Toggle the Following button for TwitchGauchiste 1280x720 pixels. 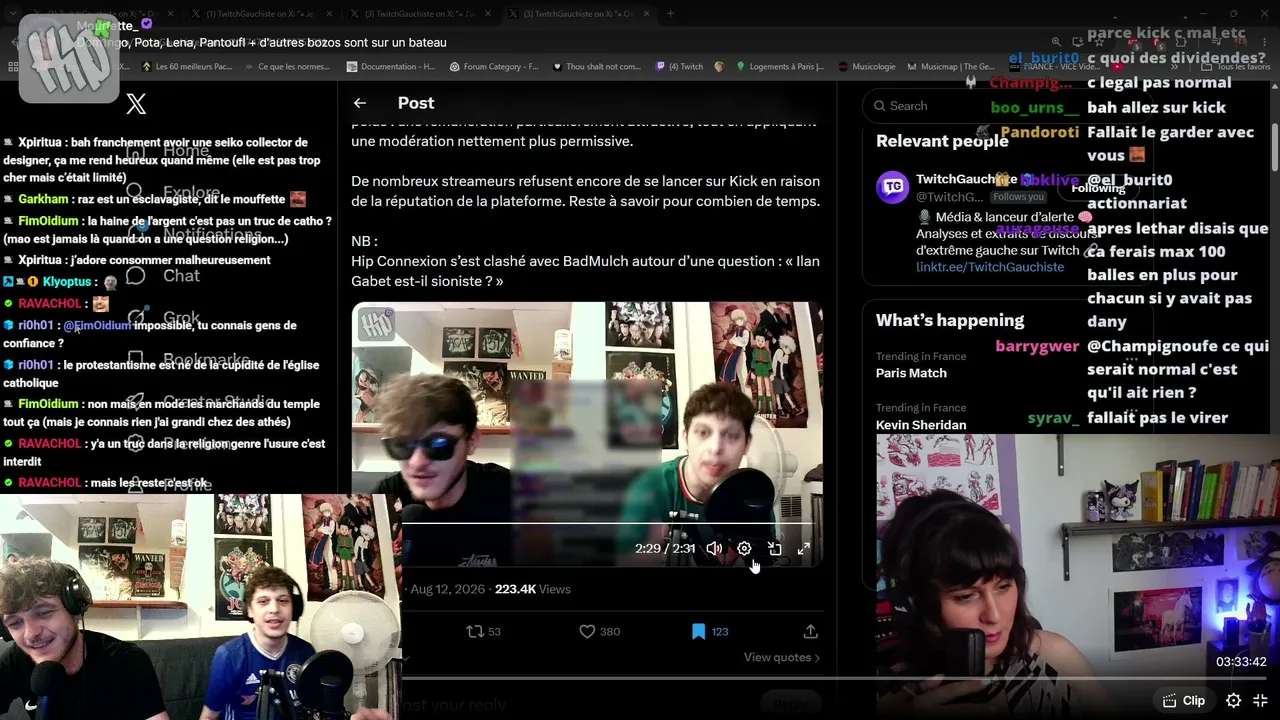(x=1098, y=188)
